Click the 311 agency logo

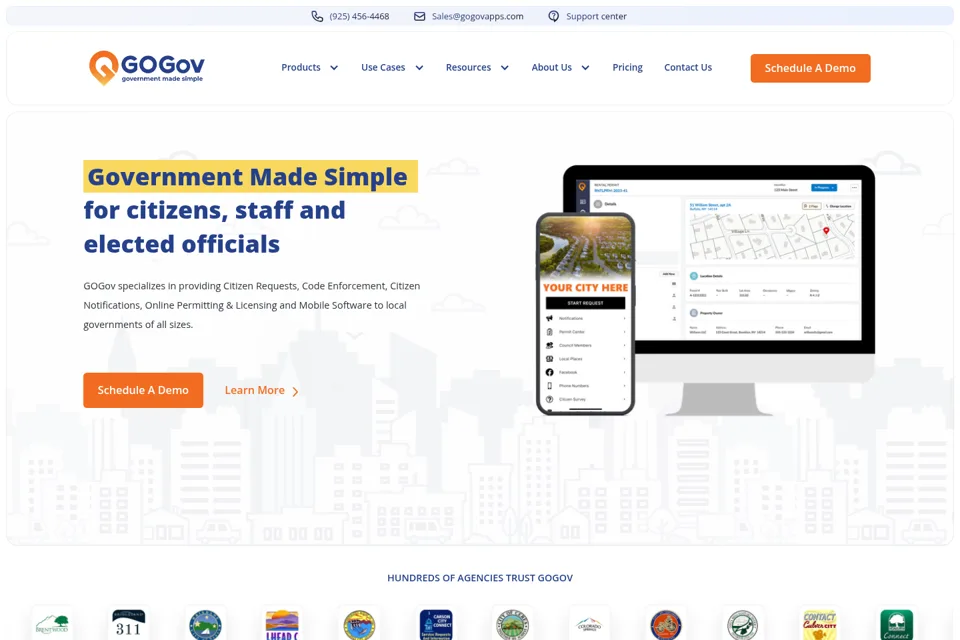(129, 625)
